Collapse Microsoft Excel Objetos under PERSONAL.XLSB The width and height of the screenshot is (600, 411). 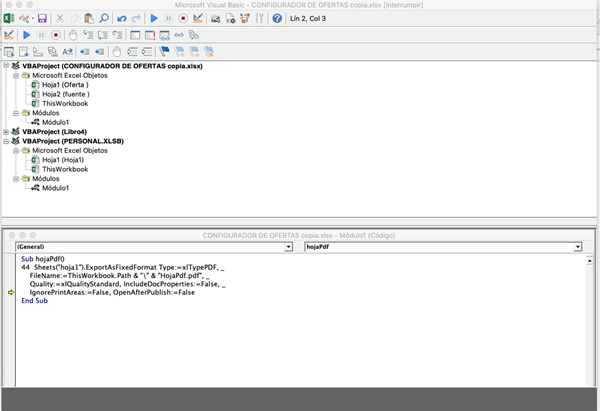[16, 151]
